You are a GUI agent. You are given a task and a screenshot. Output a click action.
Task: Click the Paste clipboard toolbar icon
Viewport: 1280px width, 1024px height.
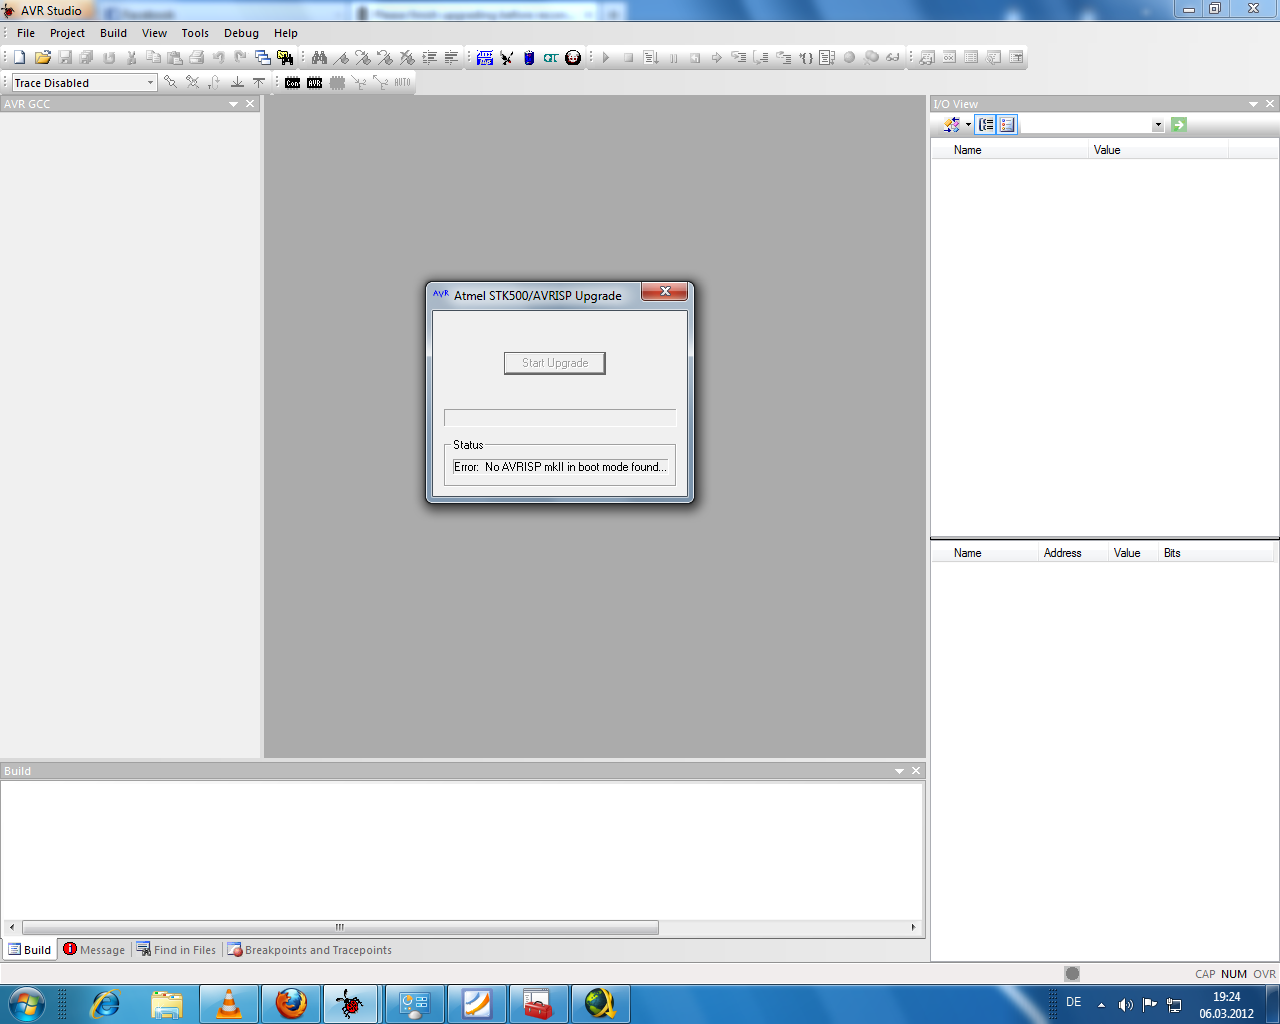tap(174, 58)
